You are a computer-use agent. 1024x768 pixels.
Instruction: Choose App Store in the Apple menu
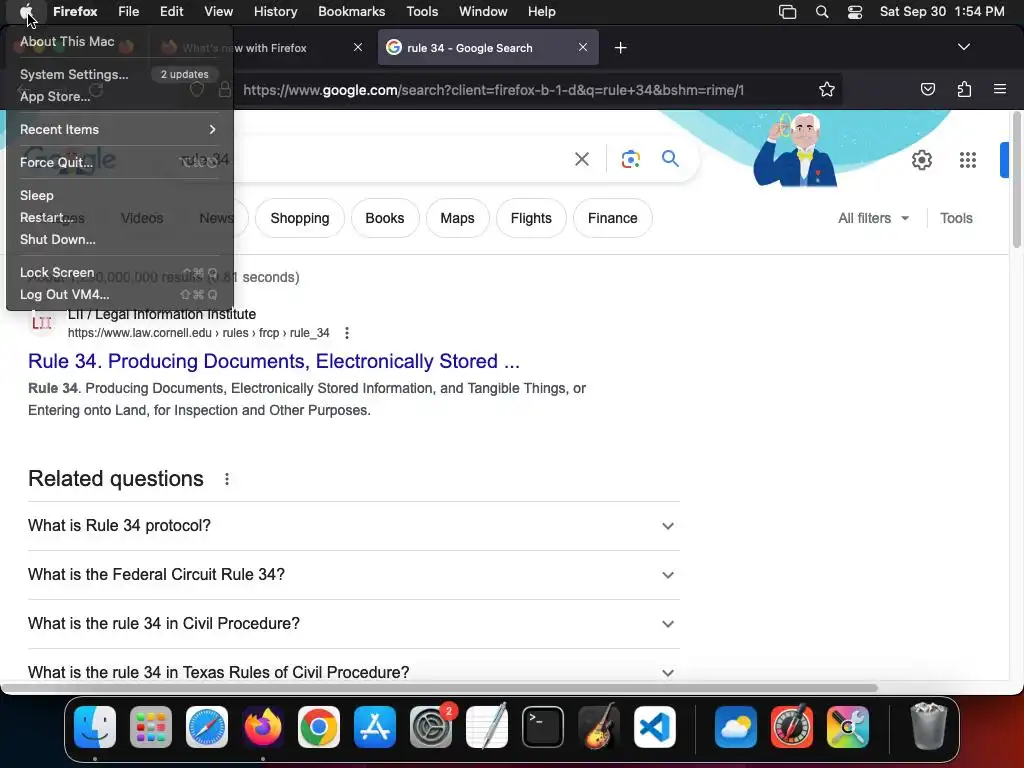[119, 97]
